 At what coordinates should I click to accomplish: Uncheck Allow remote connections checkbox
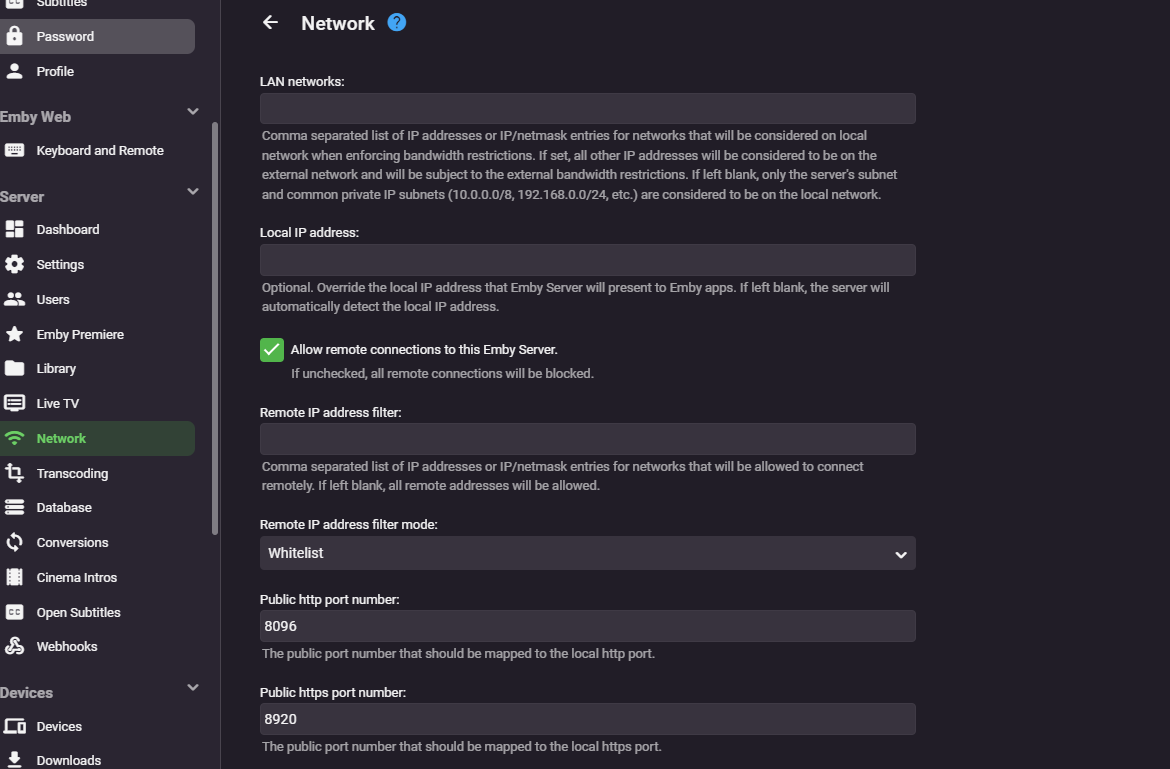(272, 349)
